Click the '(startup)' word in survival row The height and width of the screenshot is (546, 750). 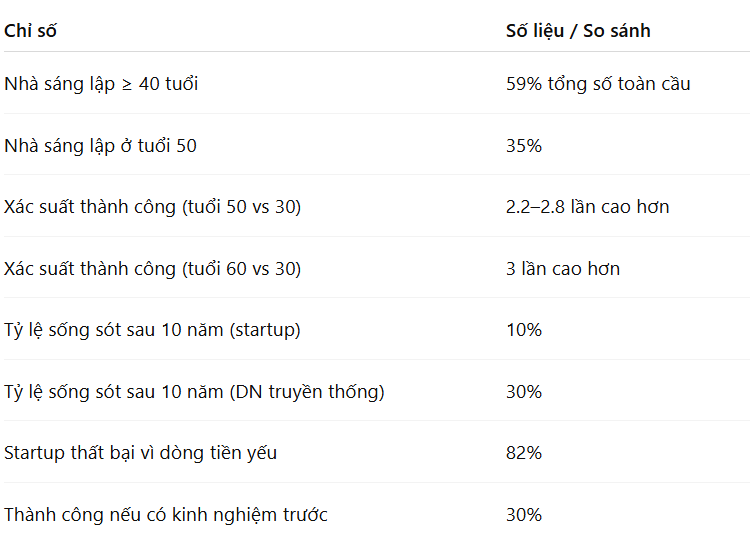click(265, 330)
